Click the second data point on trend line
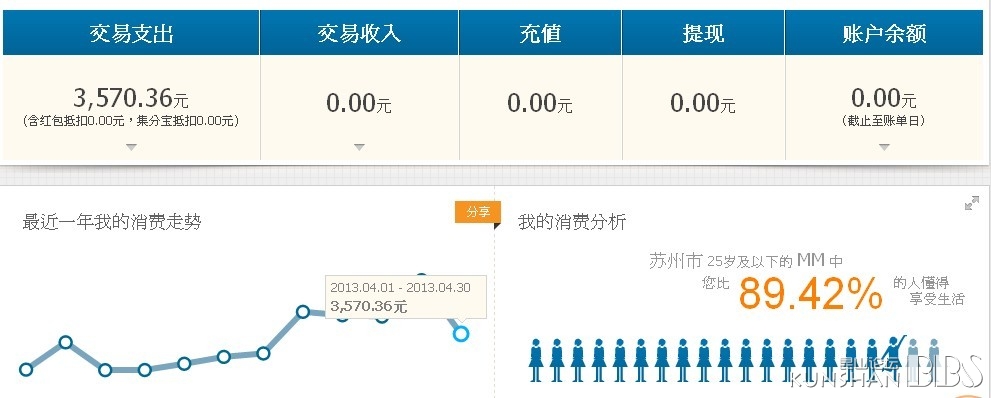 (x=66, y=342)
